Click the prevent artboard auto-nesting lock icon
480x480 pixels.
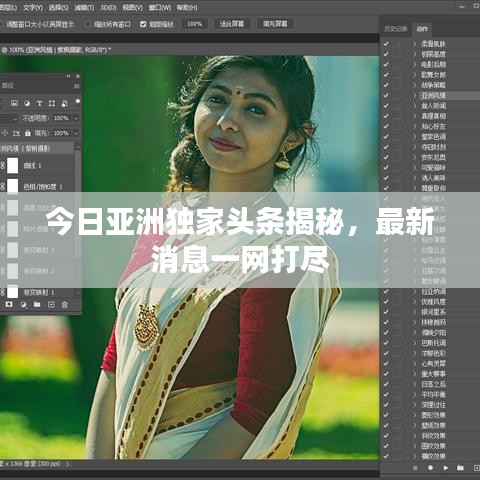click(x=16, y=133)
